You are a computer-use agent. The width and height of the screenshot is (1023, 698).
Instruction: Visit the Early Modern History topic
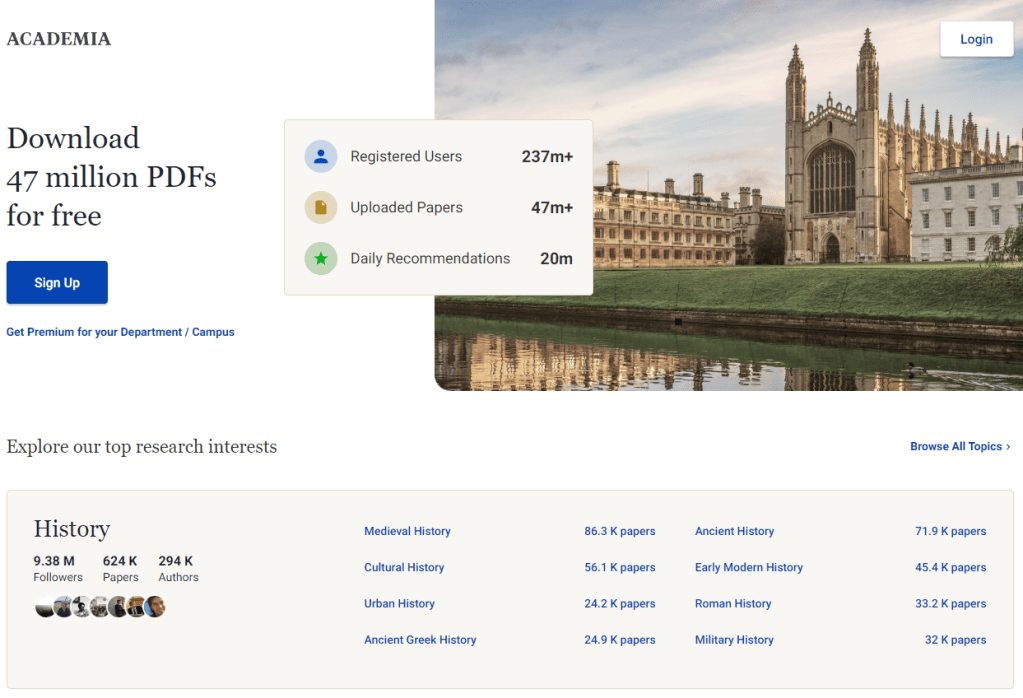coord(748,568)
